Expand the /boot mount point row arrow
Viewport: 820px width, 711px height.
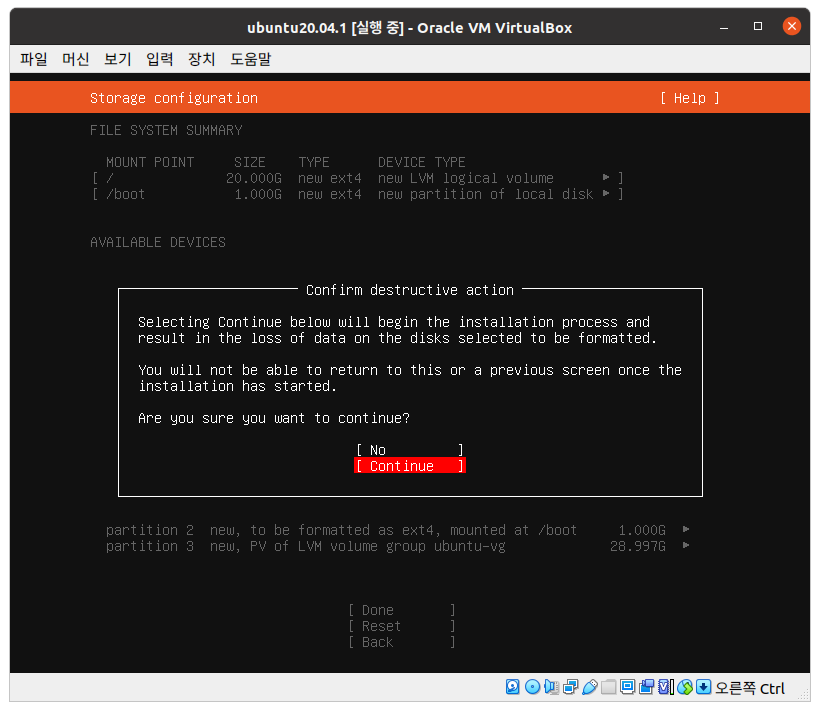(606, 193)
